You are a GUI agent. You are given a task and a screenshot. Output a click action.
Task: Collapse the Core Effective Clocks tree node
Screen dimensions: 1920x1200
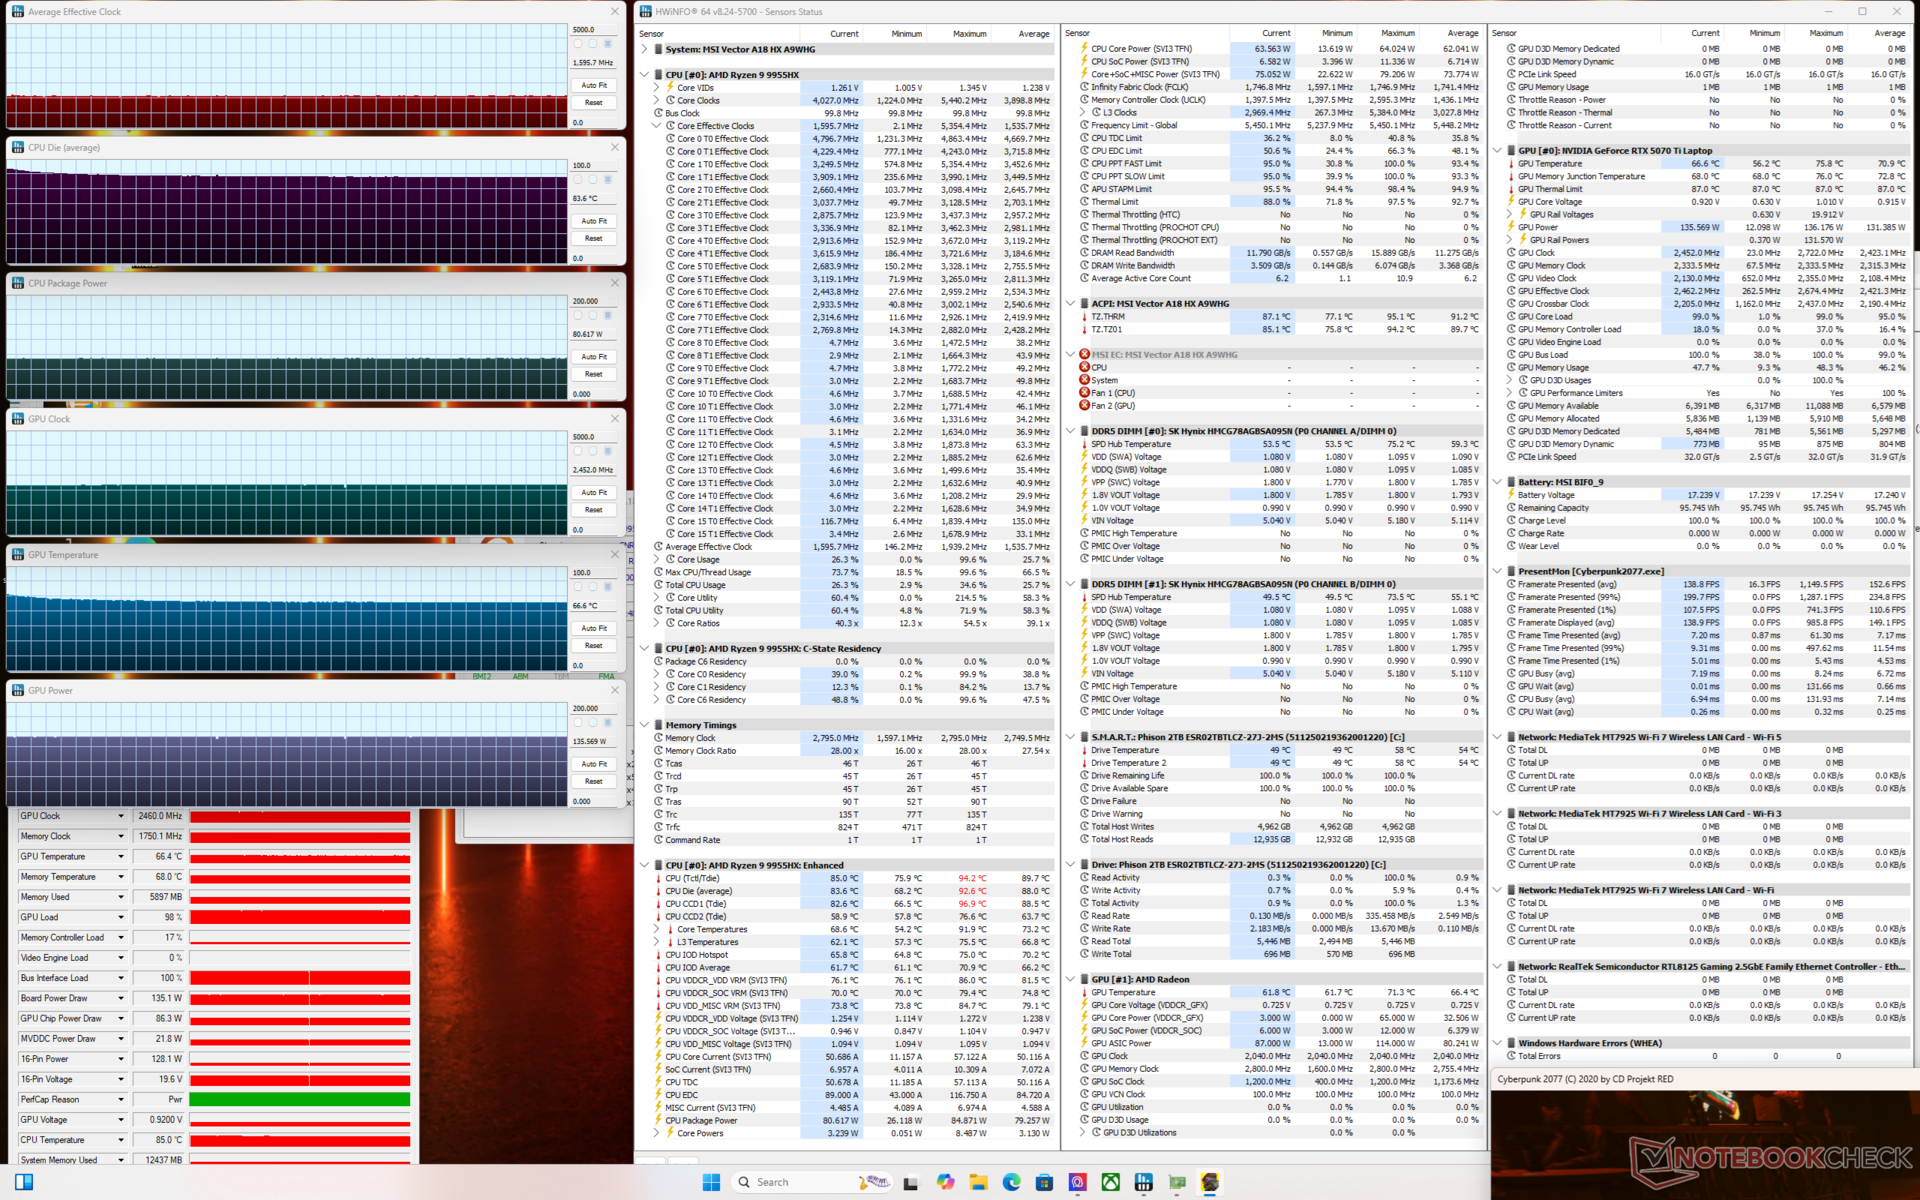(x=657, y=126)
